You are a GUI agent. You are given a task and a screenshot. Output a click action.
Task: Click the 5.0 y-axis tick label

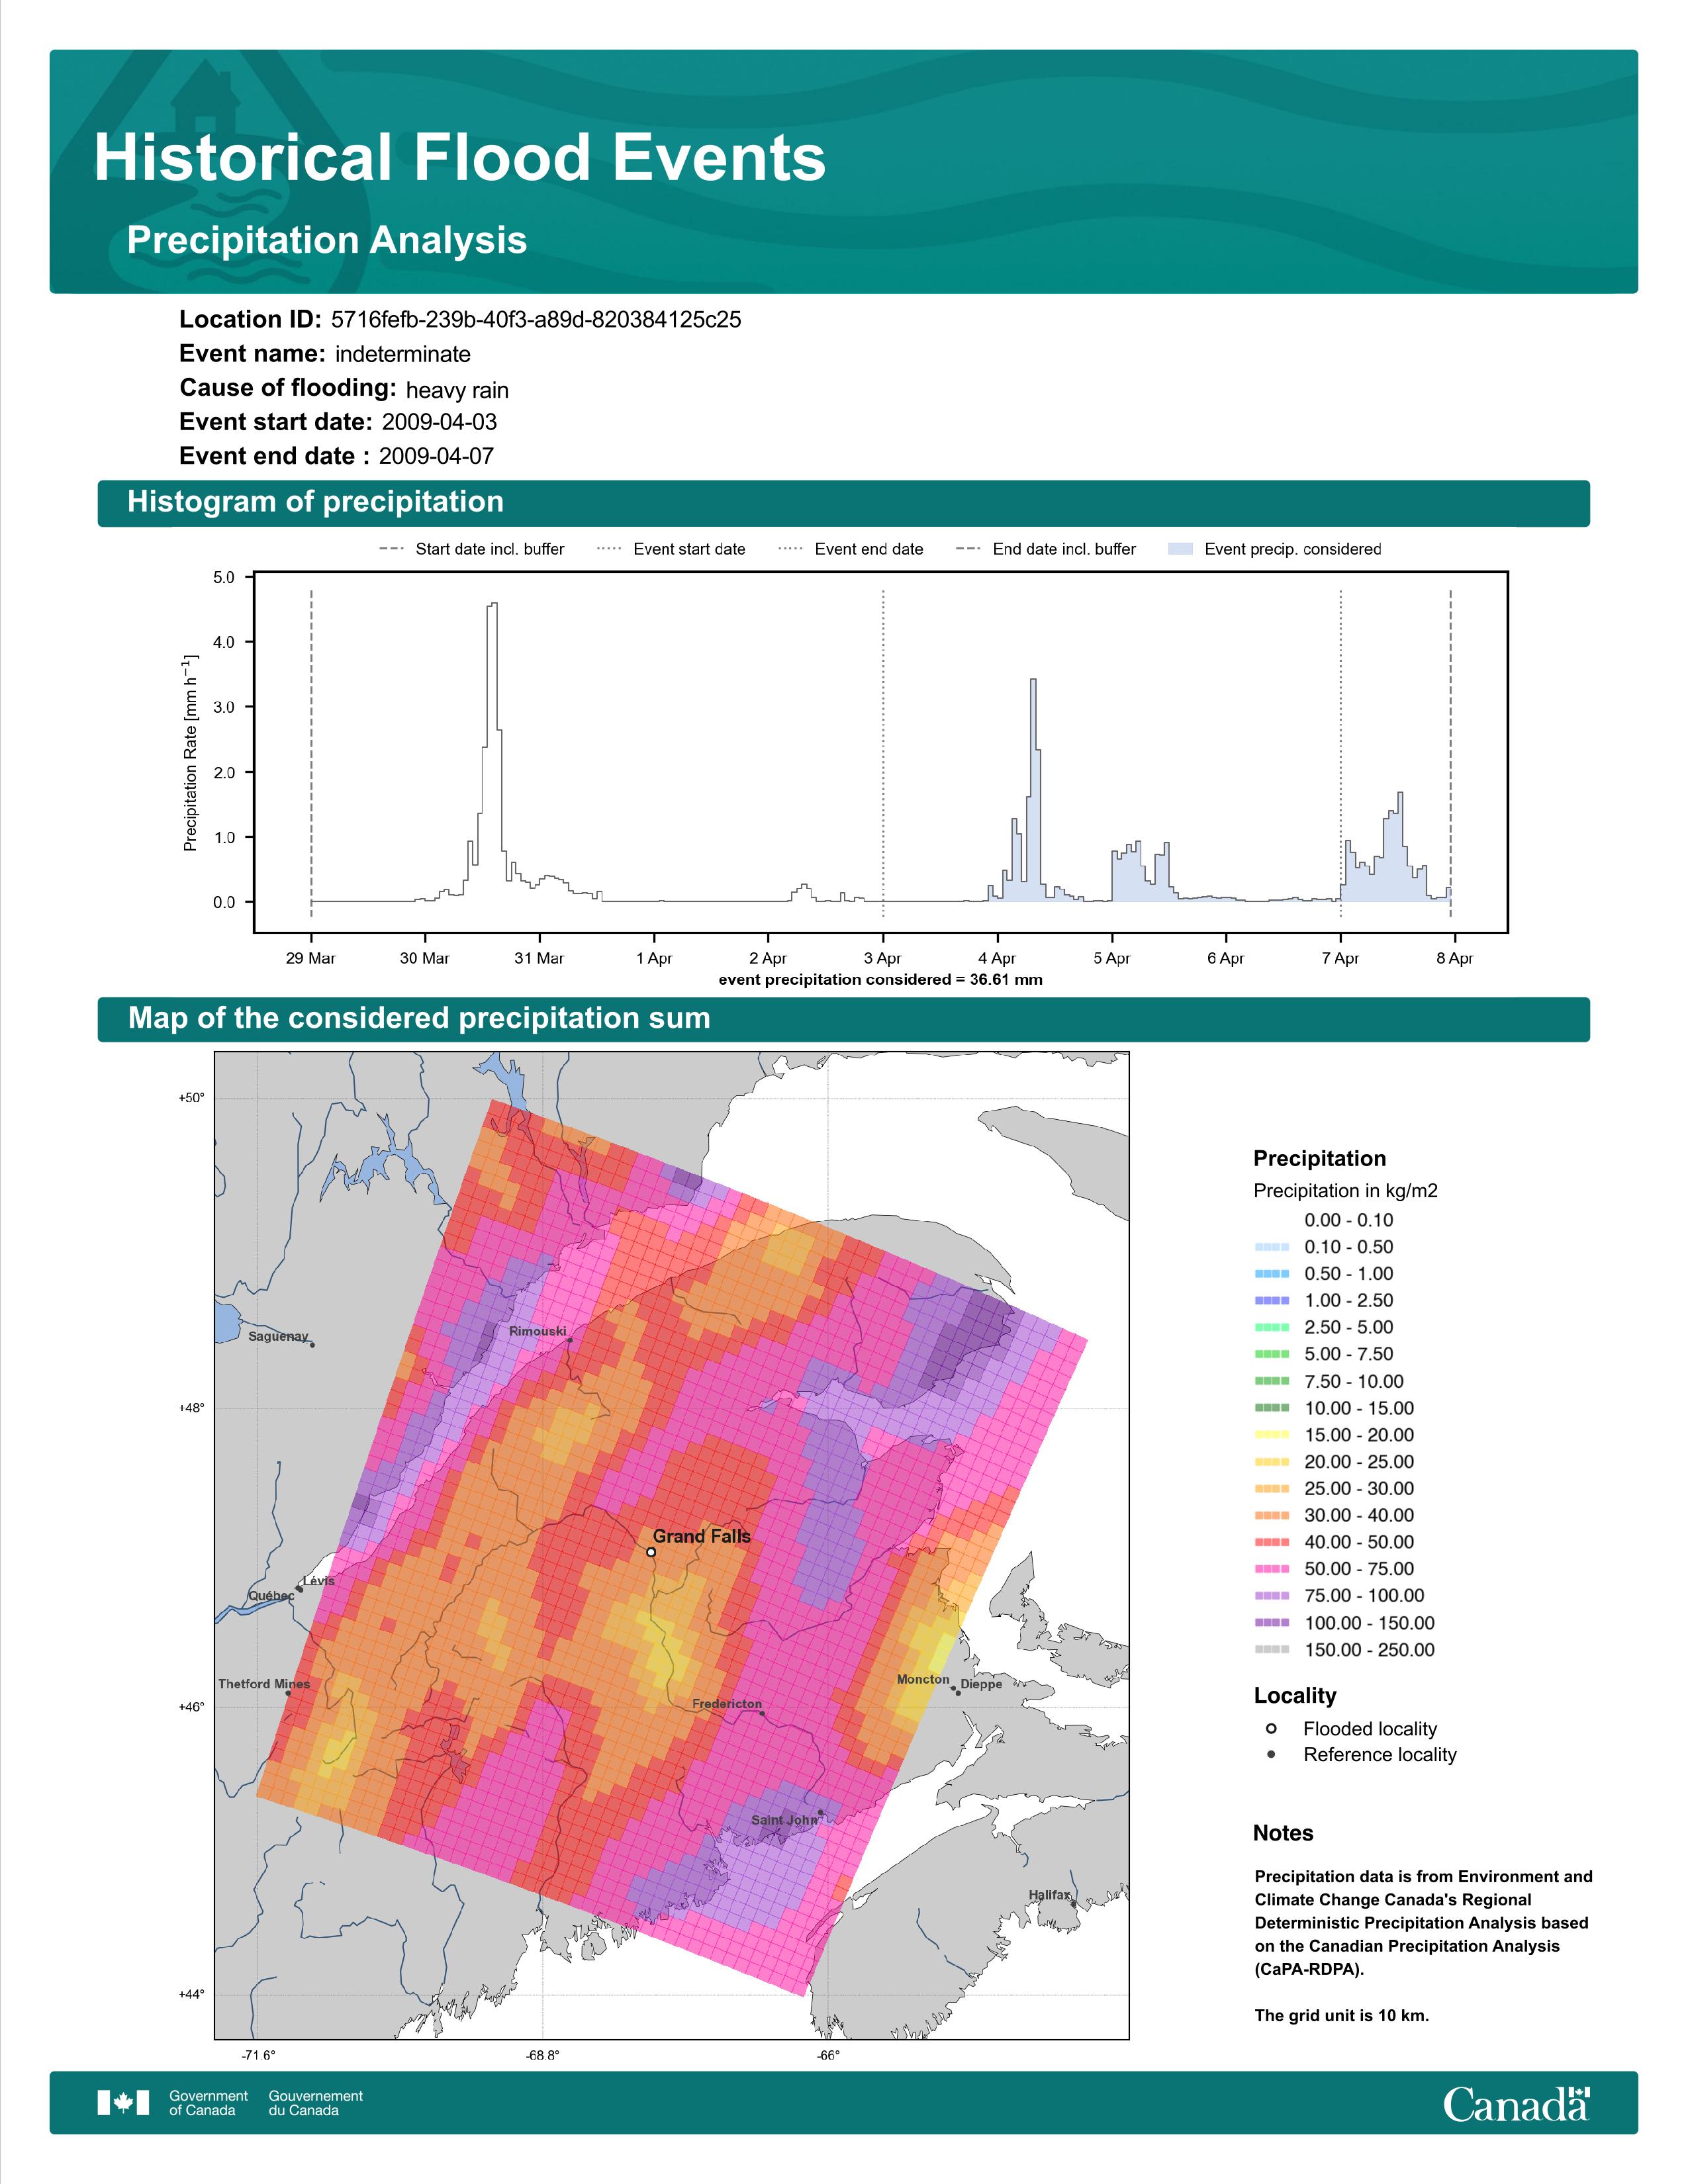(x=224, y=578)
